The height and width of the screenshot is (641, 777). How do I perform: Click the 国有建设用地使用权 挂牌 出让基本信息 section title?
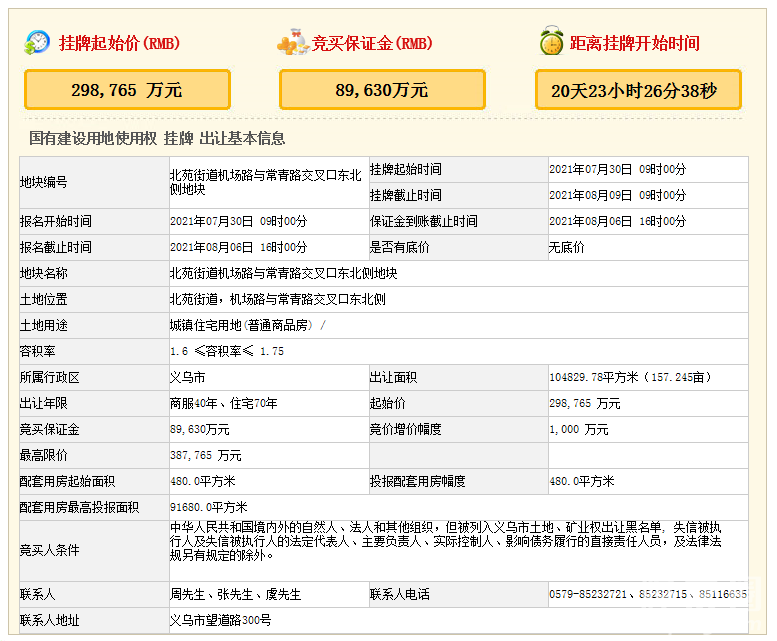tap(157, 138)
